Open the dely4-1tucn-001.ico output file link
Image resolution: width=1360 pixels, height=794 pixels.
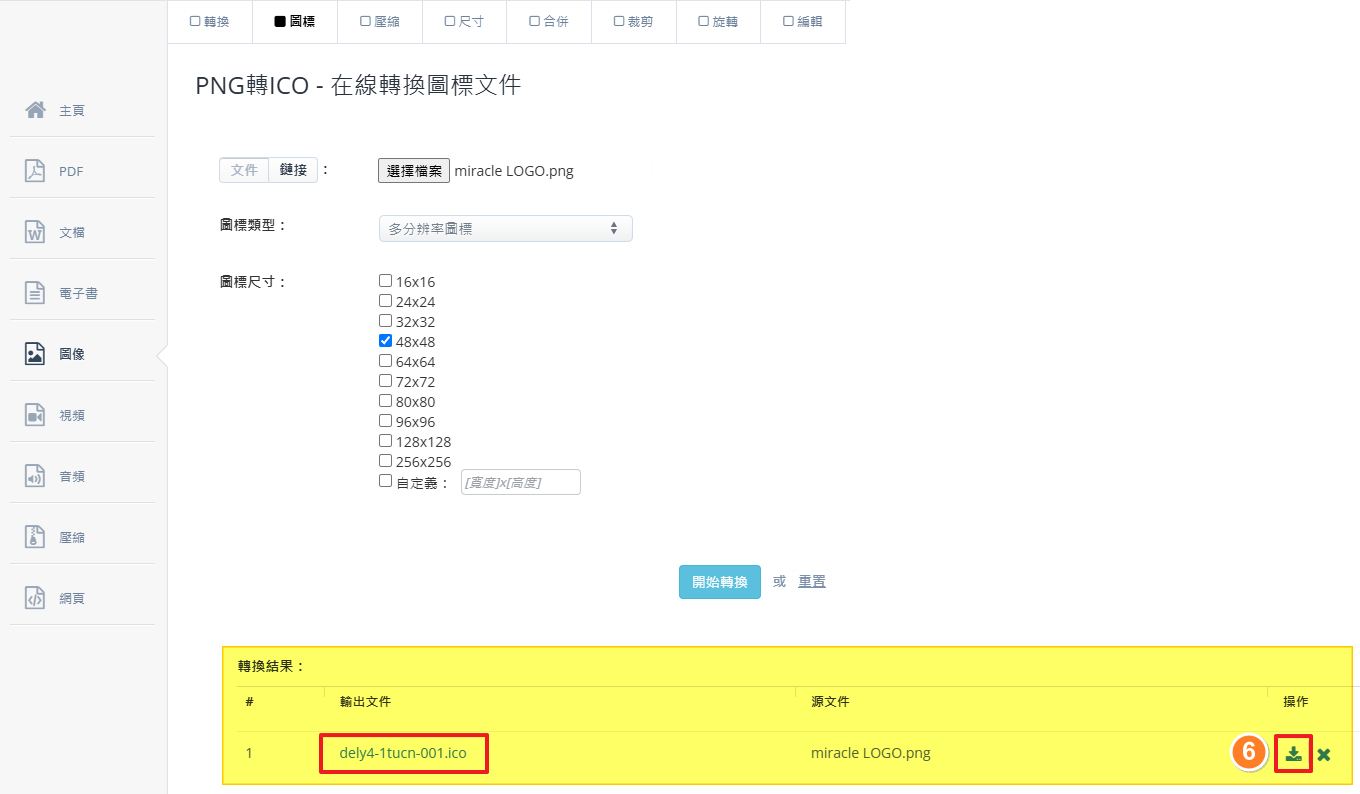point(403,753)
